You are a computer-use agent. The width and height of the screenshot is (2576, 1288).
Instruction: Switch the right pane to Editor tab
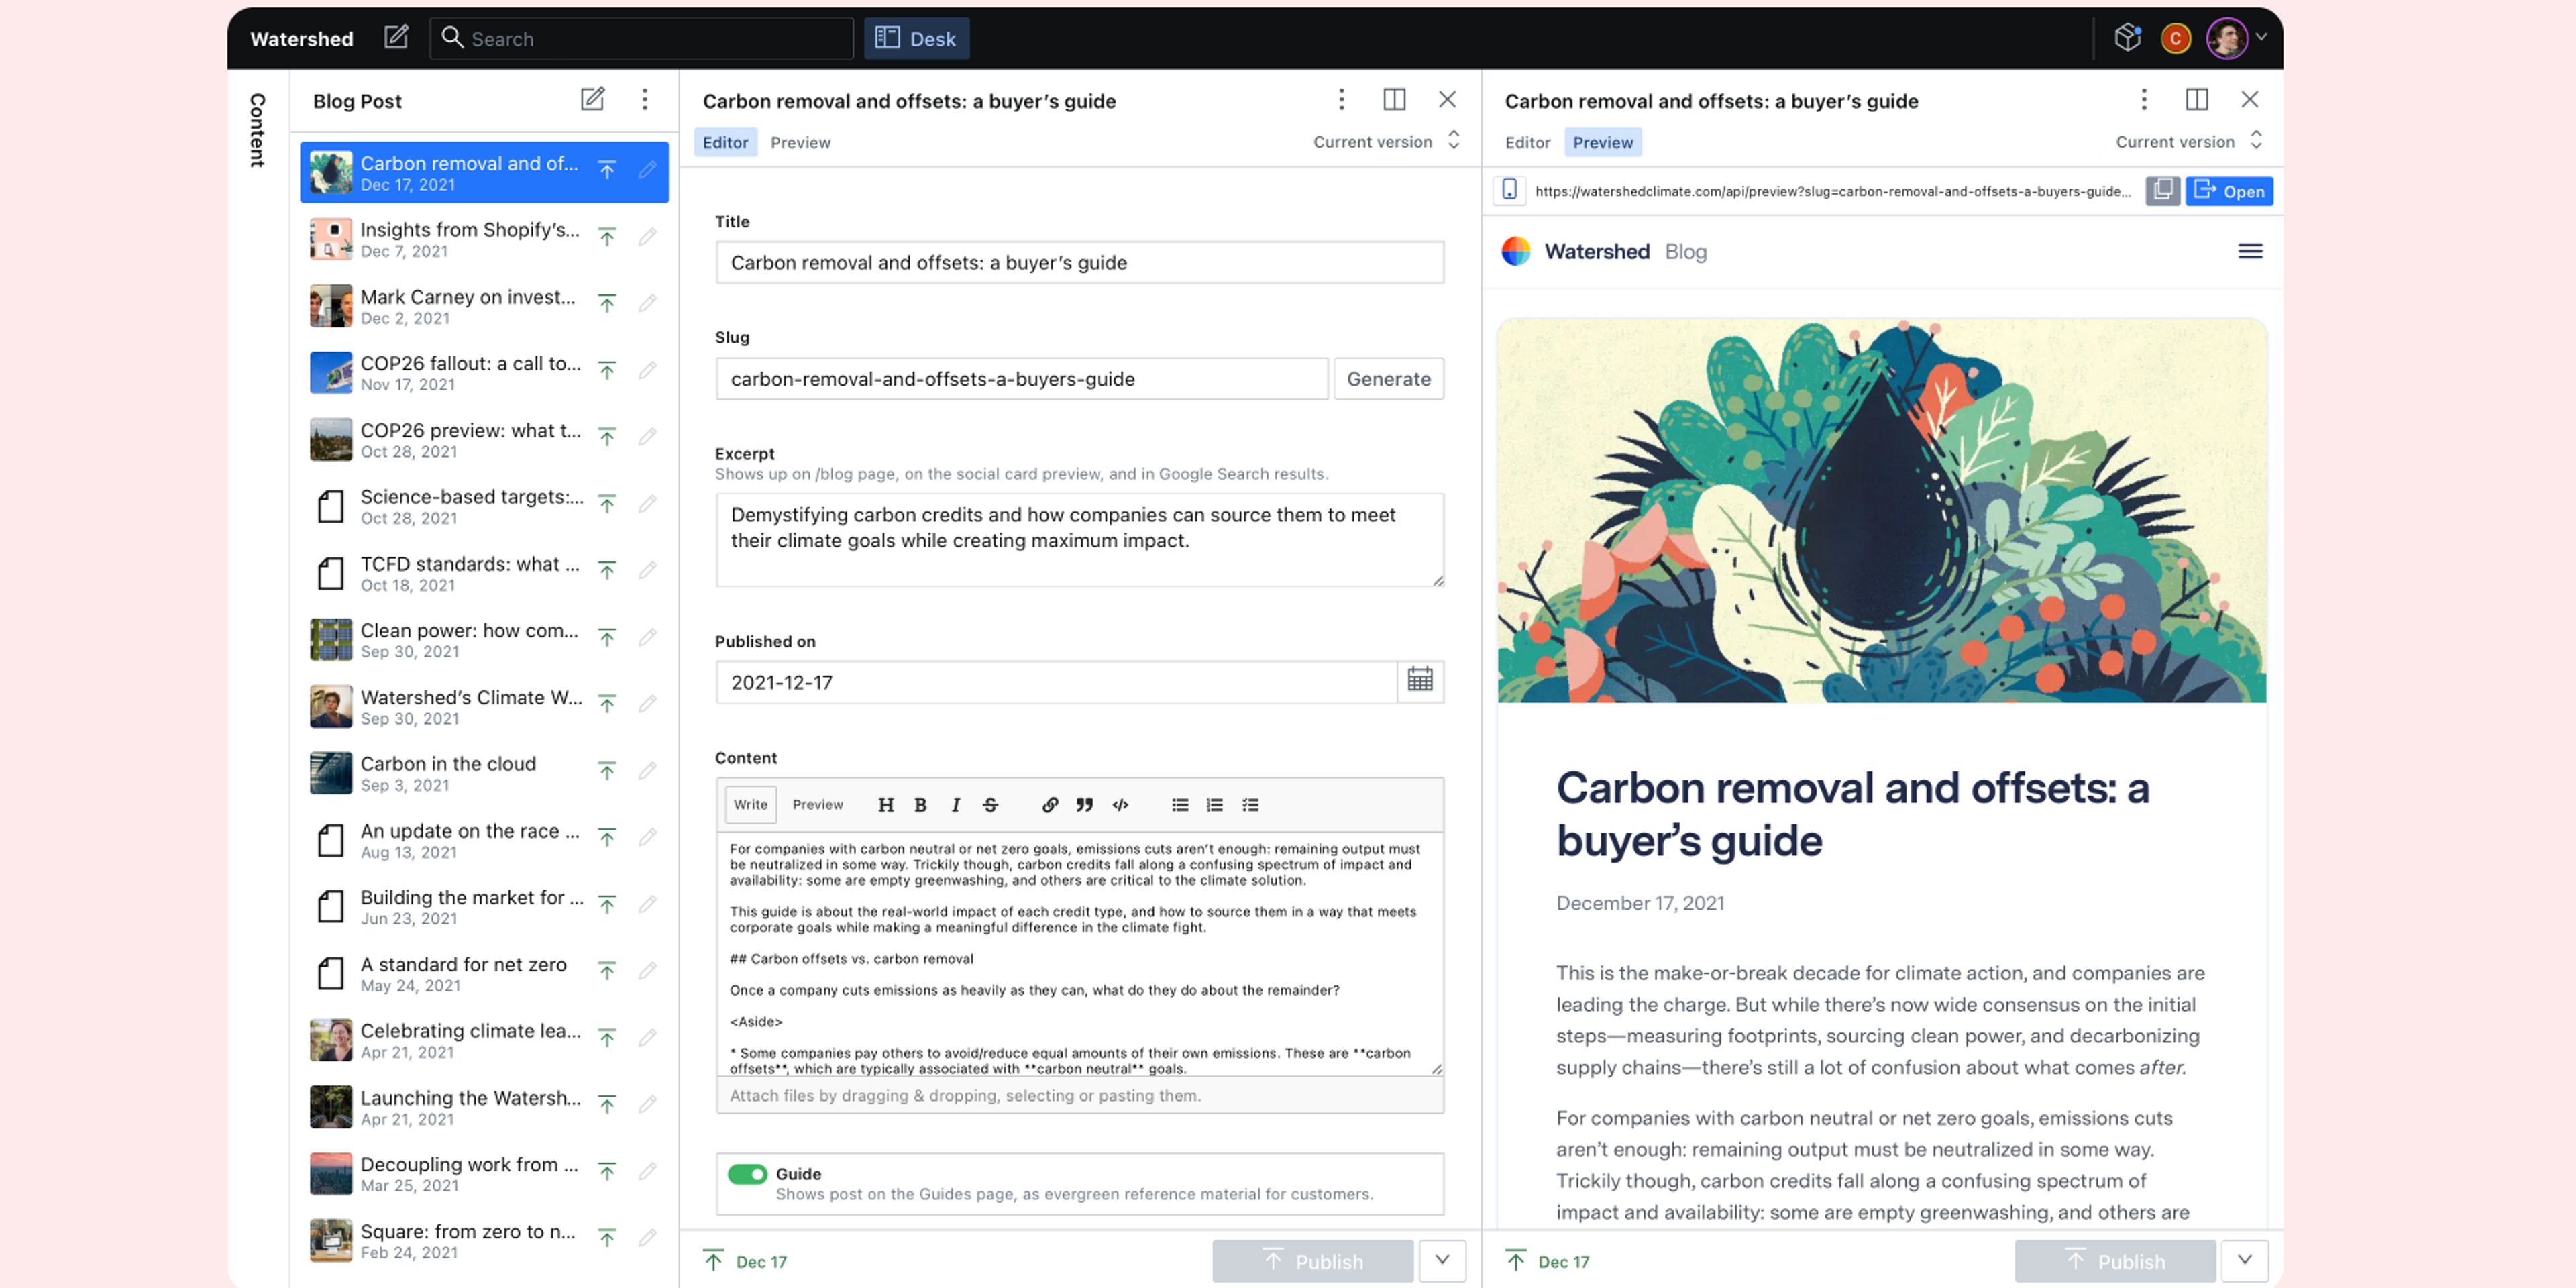pyautogui.click(x=1527, y=142)
